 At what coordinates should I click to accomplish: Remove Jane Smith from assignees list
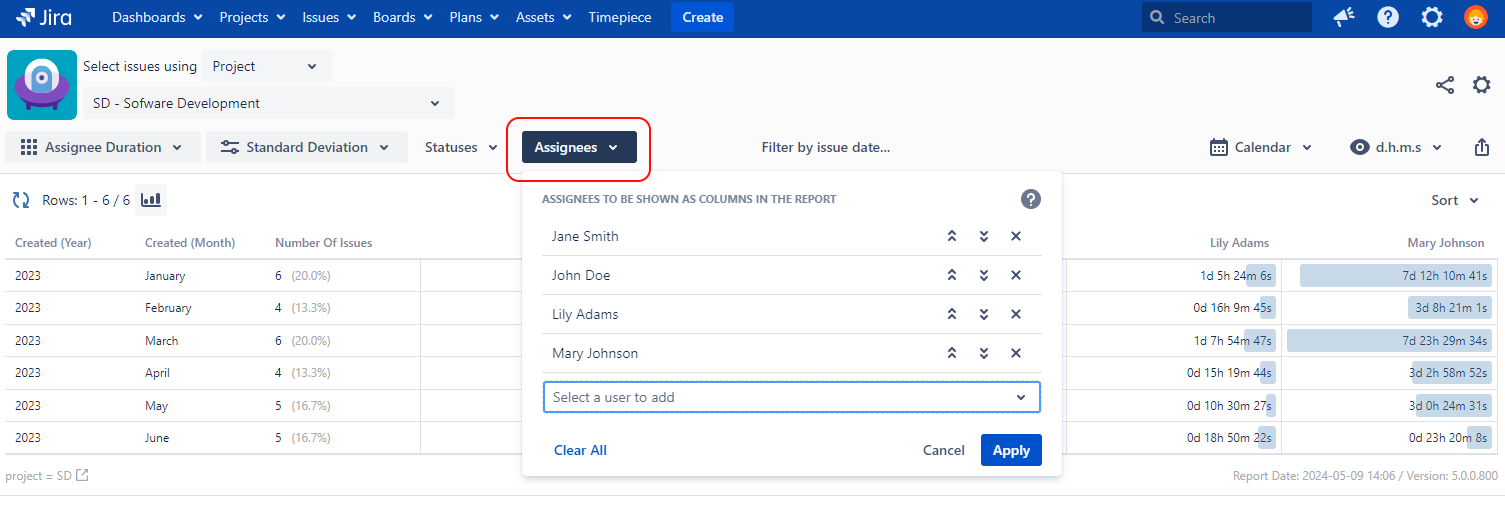(1015, 236)
